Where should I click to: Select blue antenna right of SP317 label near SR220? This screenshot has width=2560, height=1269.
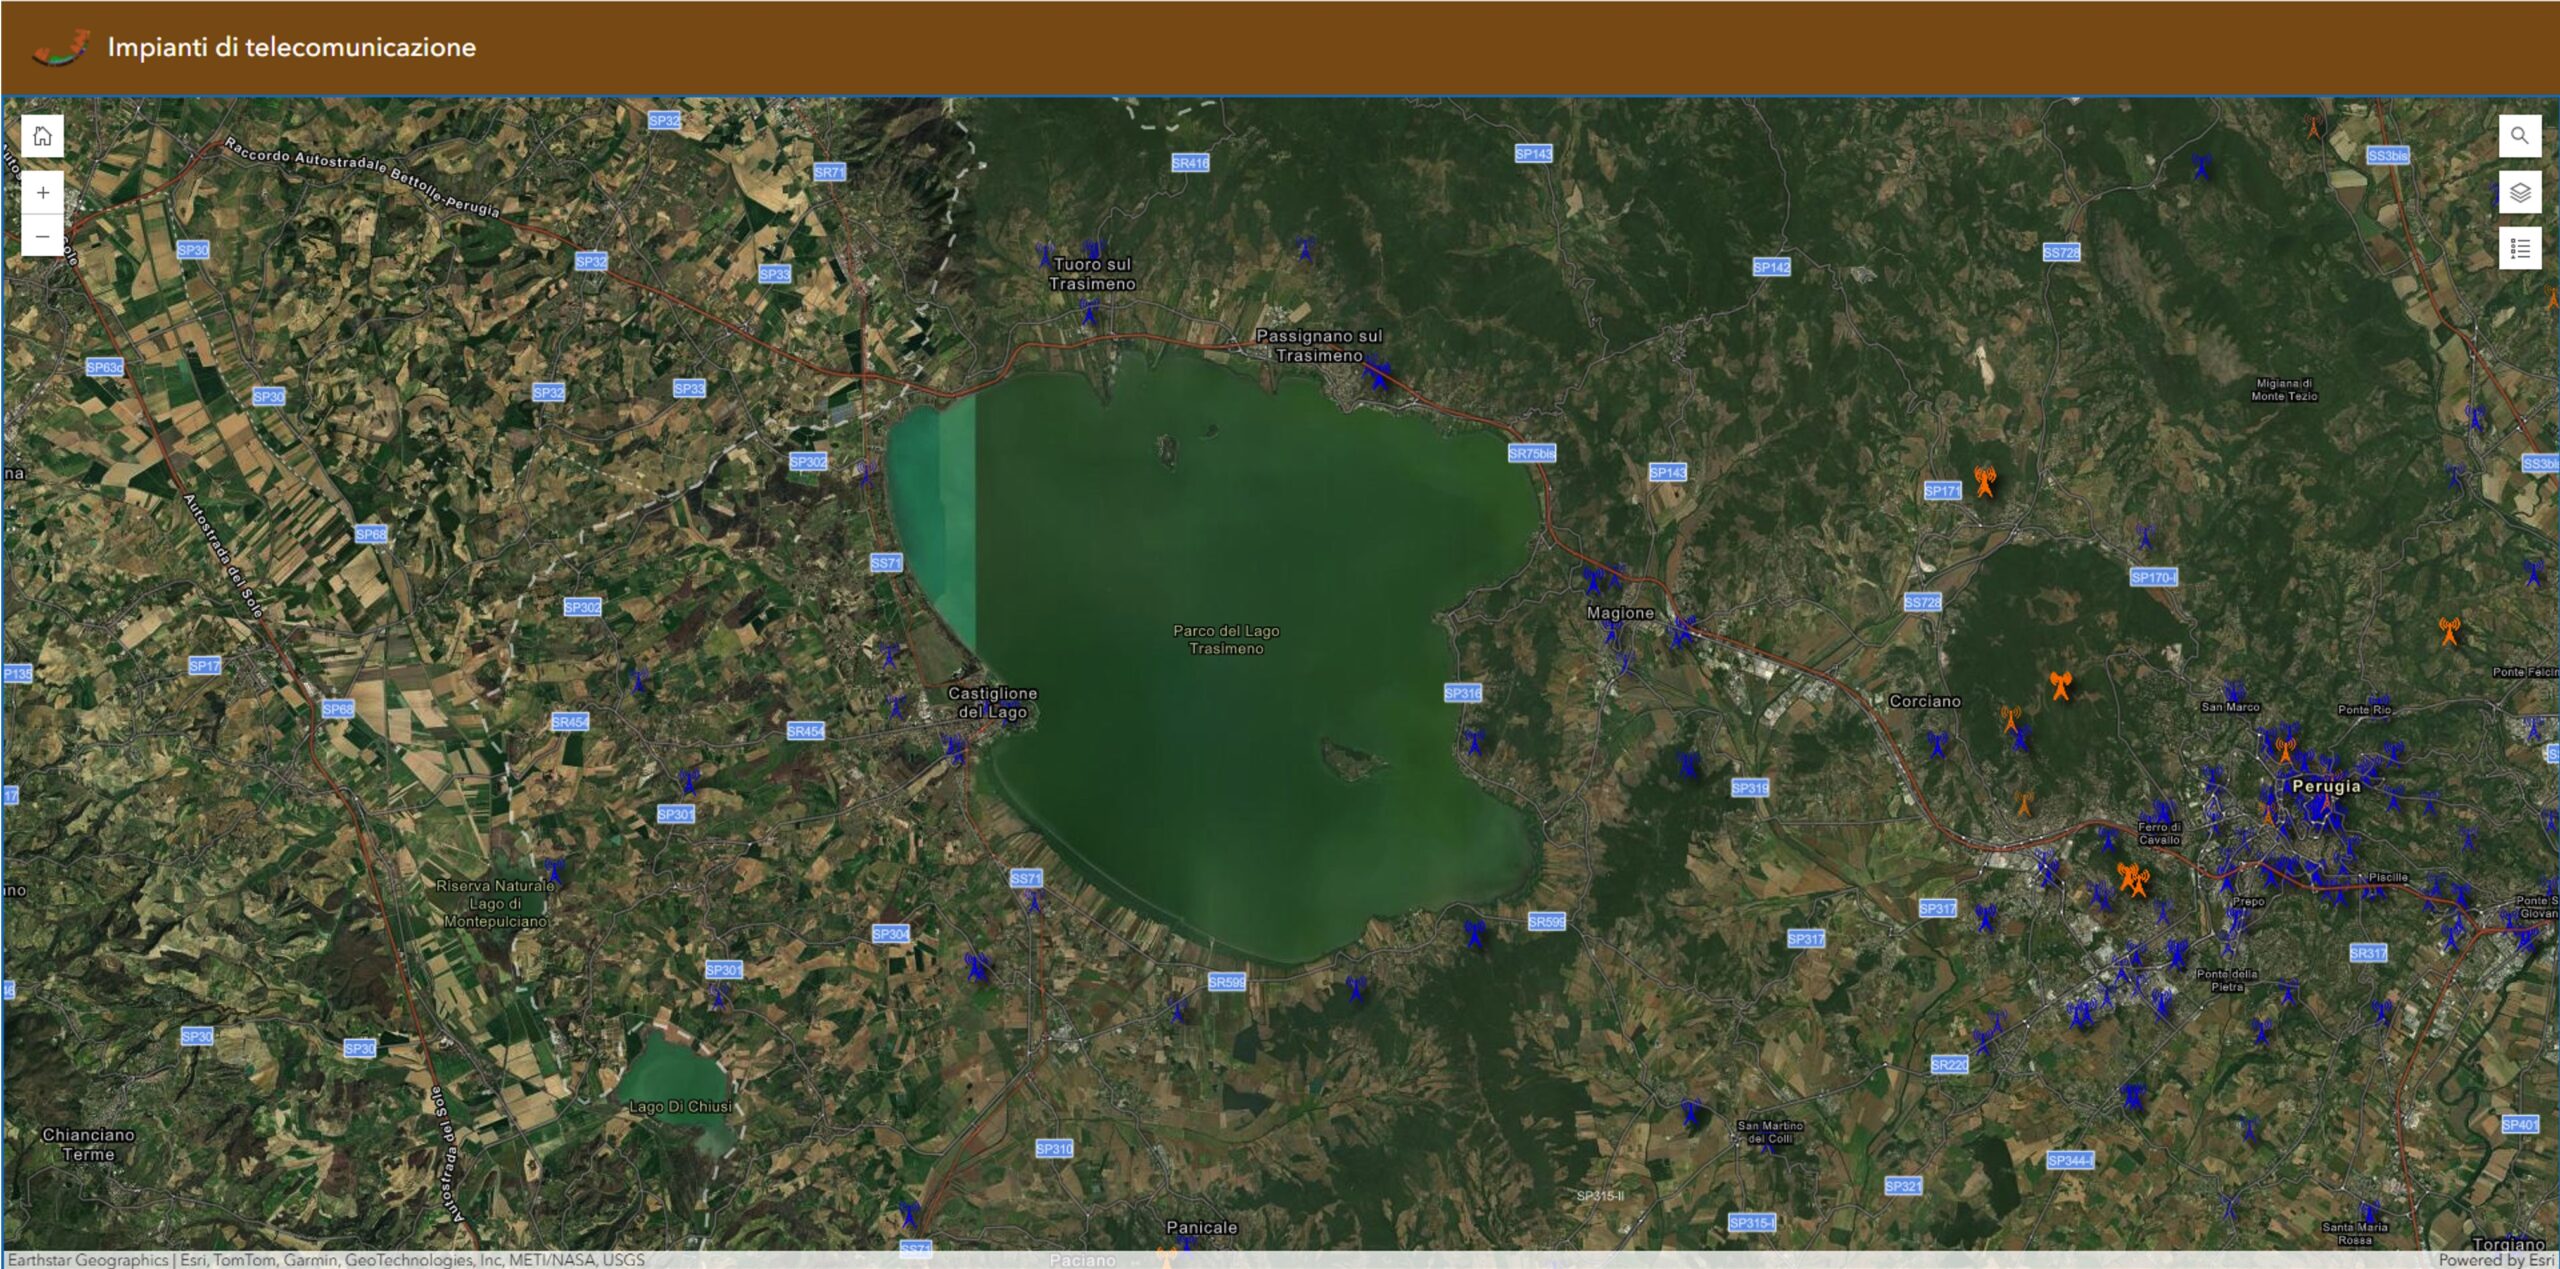[x=1986, y=918]
